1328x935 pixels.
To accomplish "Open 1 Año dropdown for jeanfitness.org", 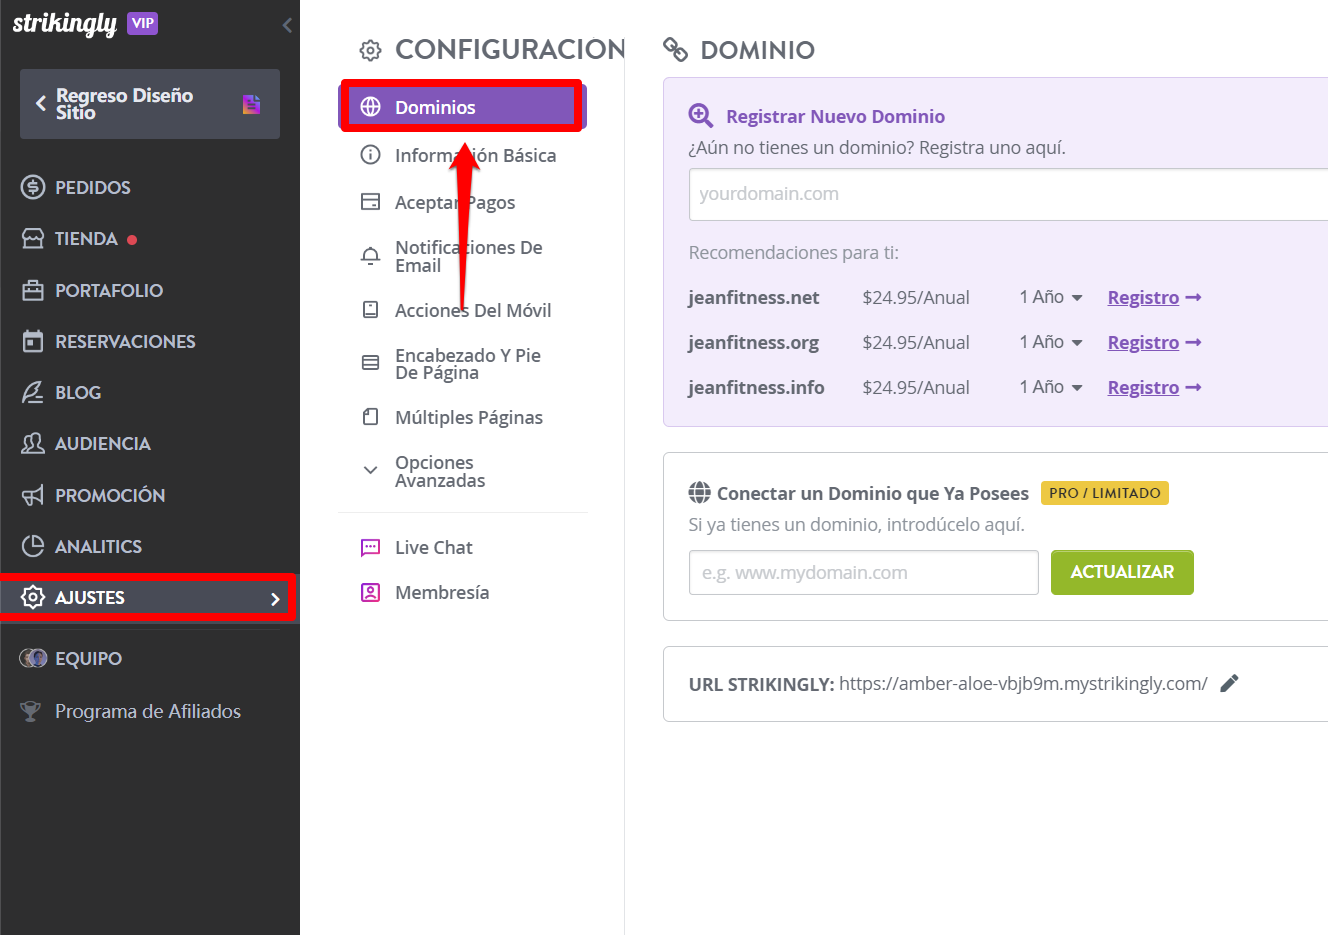I will (1051, 342).
